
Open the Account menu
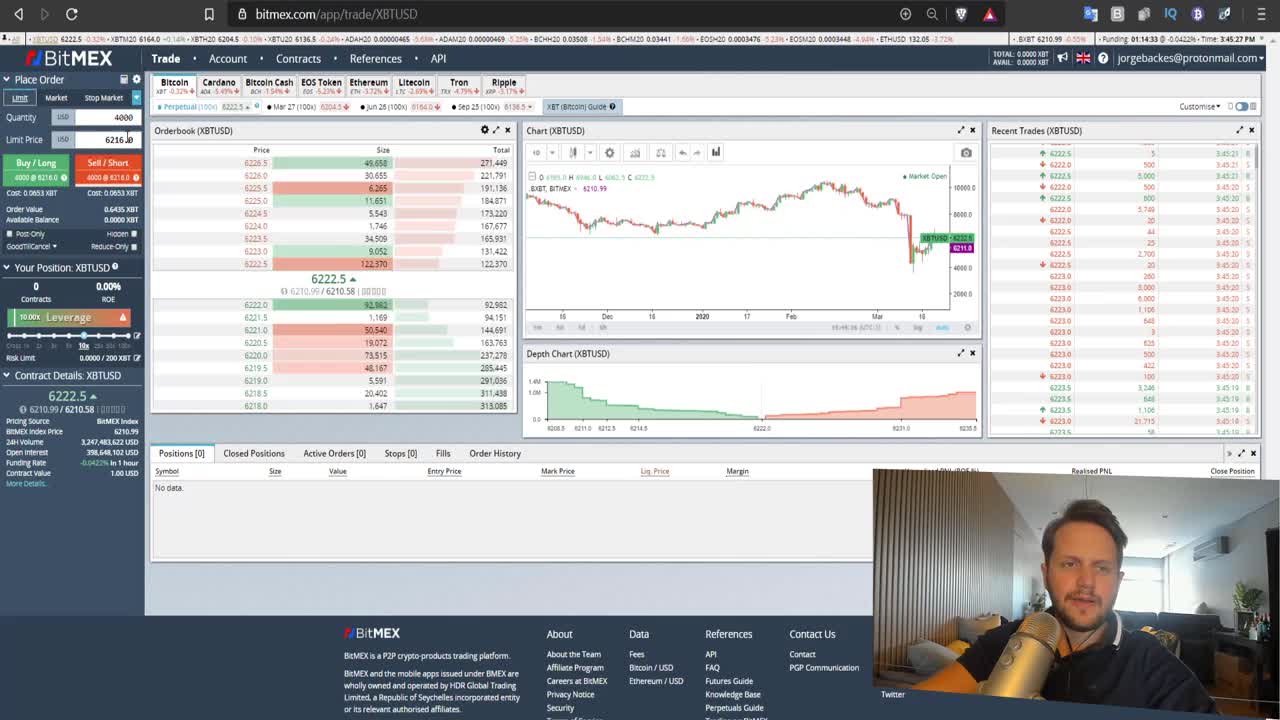coord(228,58)
